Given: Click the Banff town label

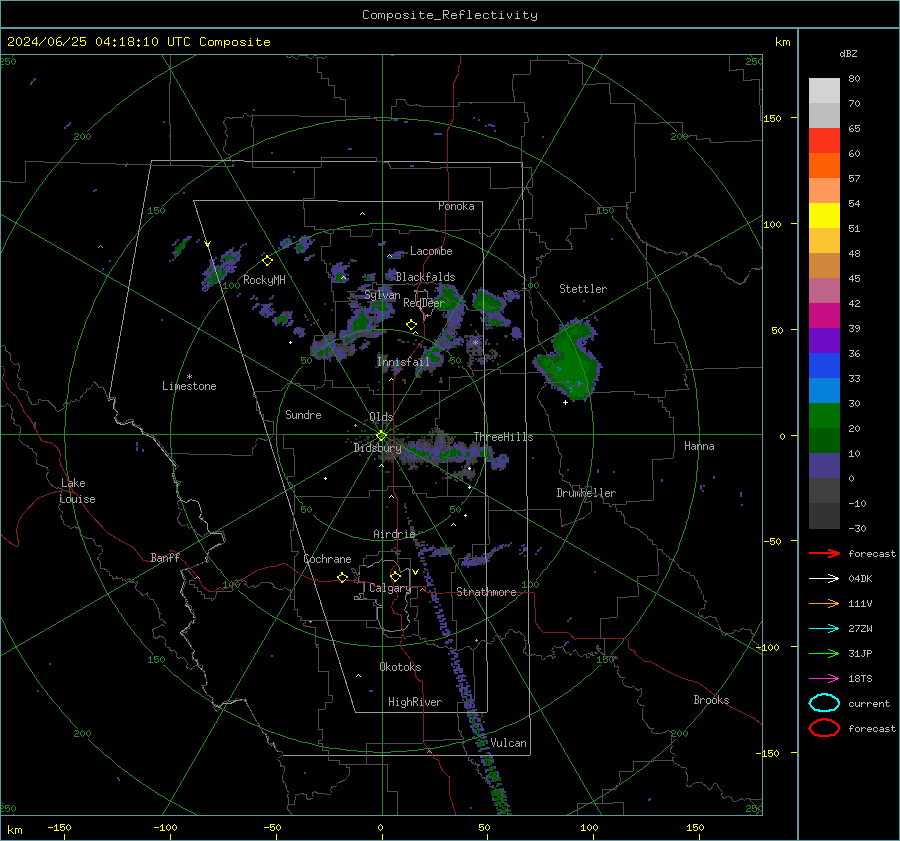Looking at the screenshot, I should 165,558.
